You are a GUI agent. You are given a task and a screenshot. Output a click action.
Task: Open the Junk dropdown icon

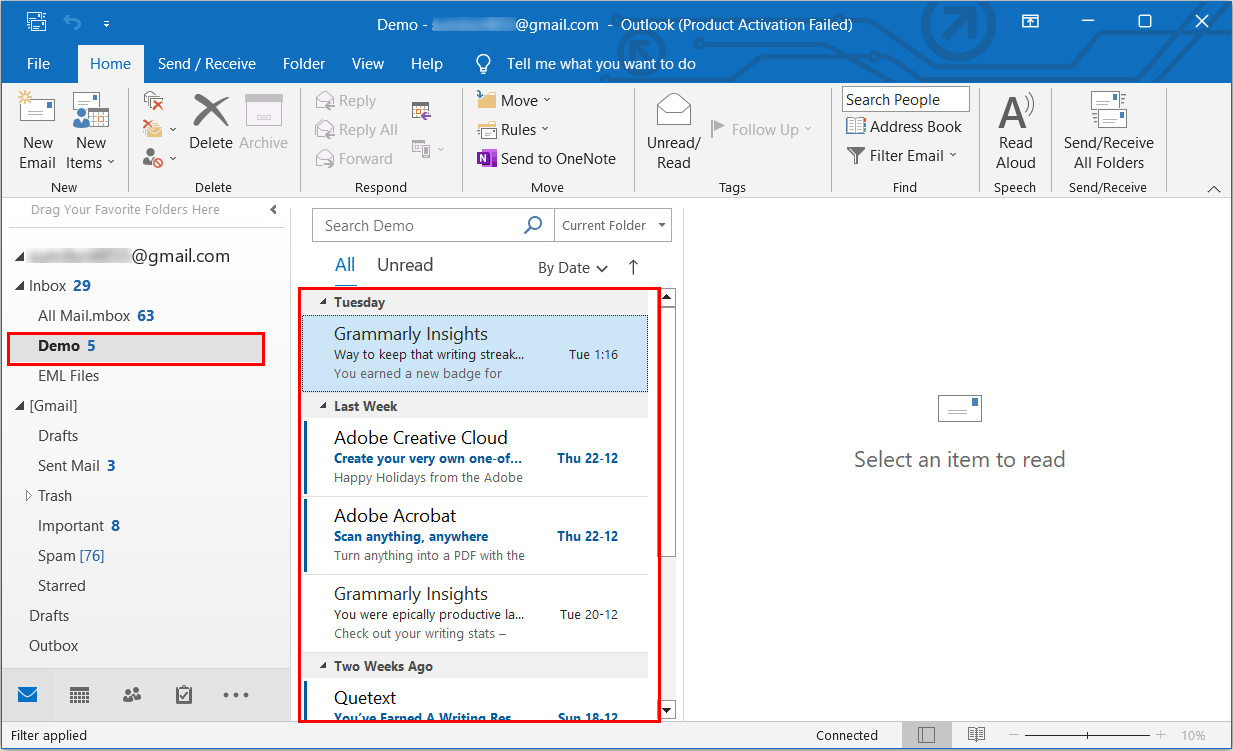159,158
